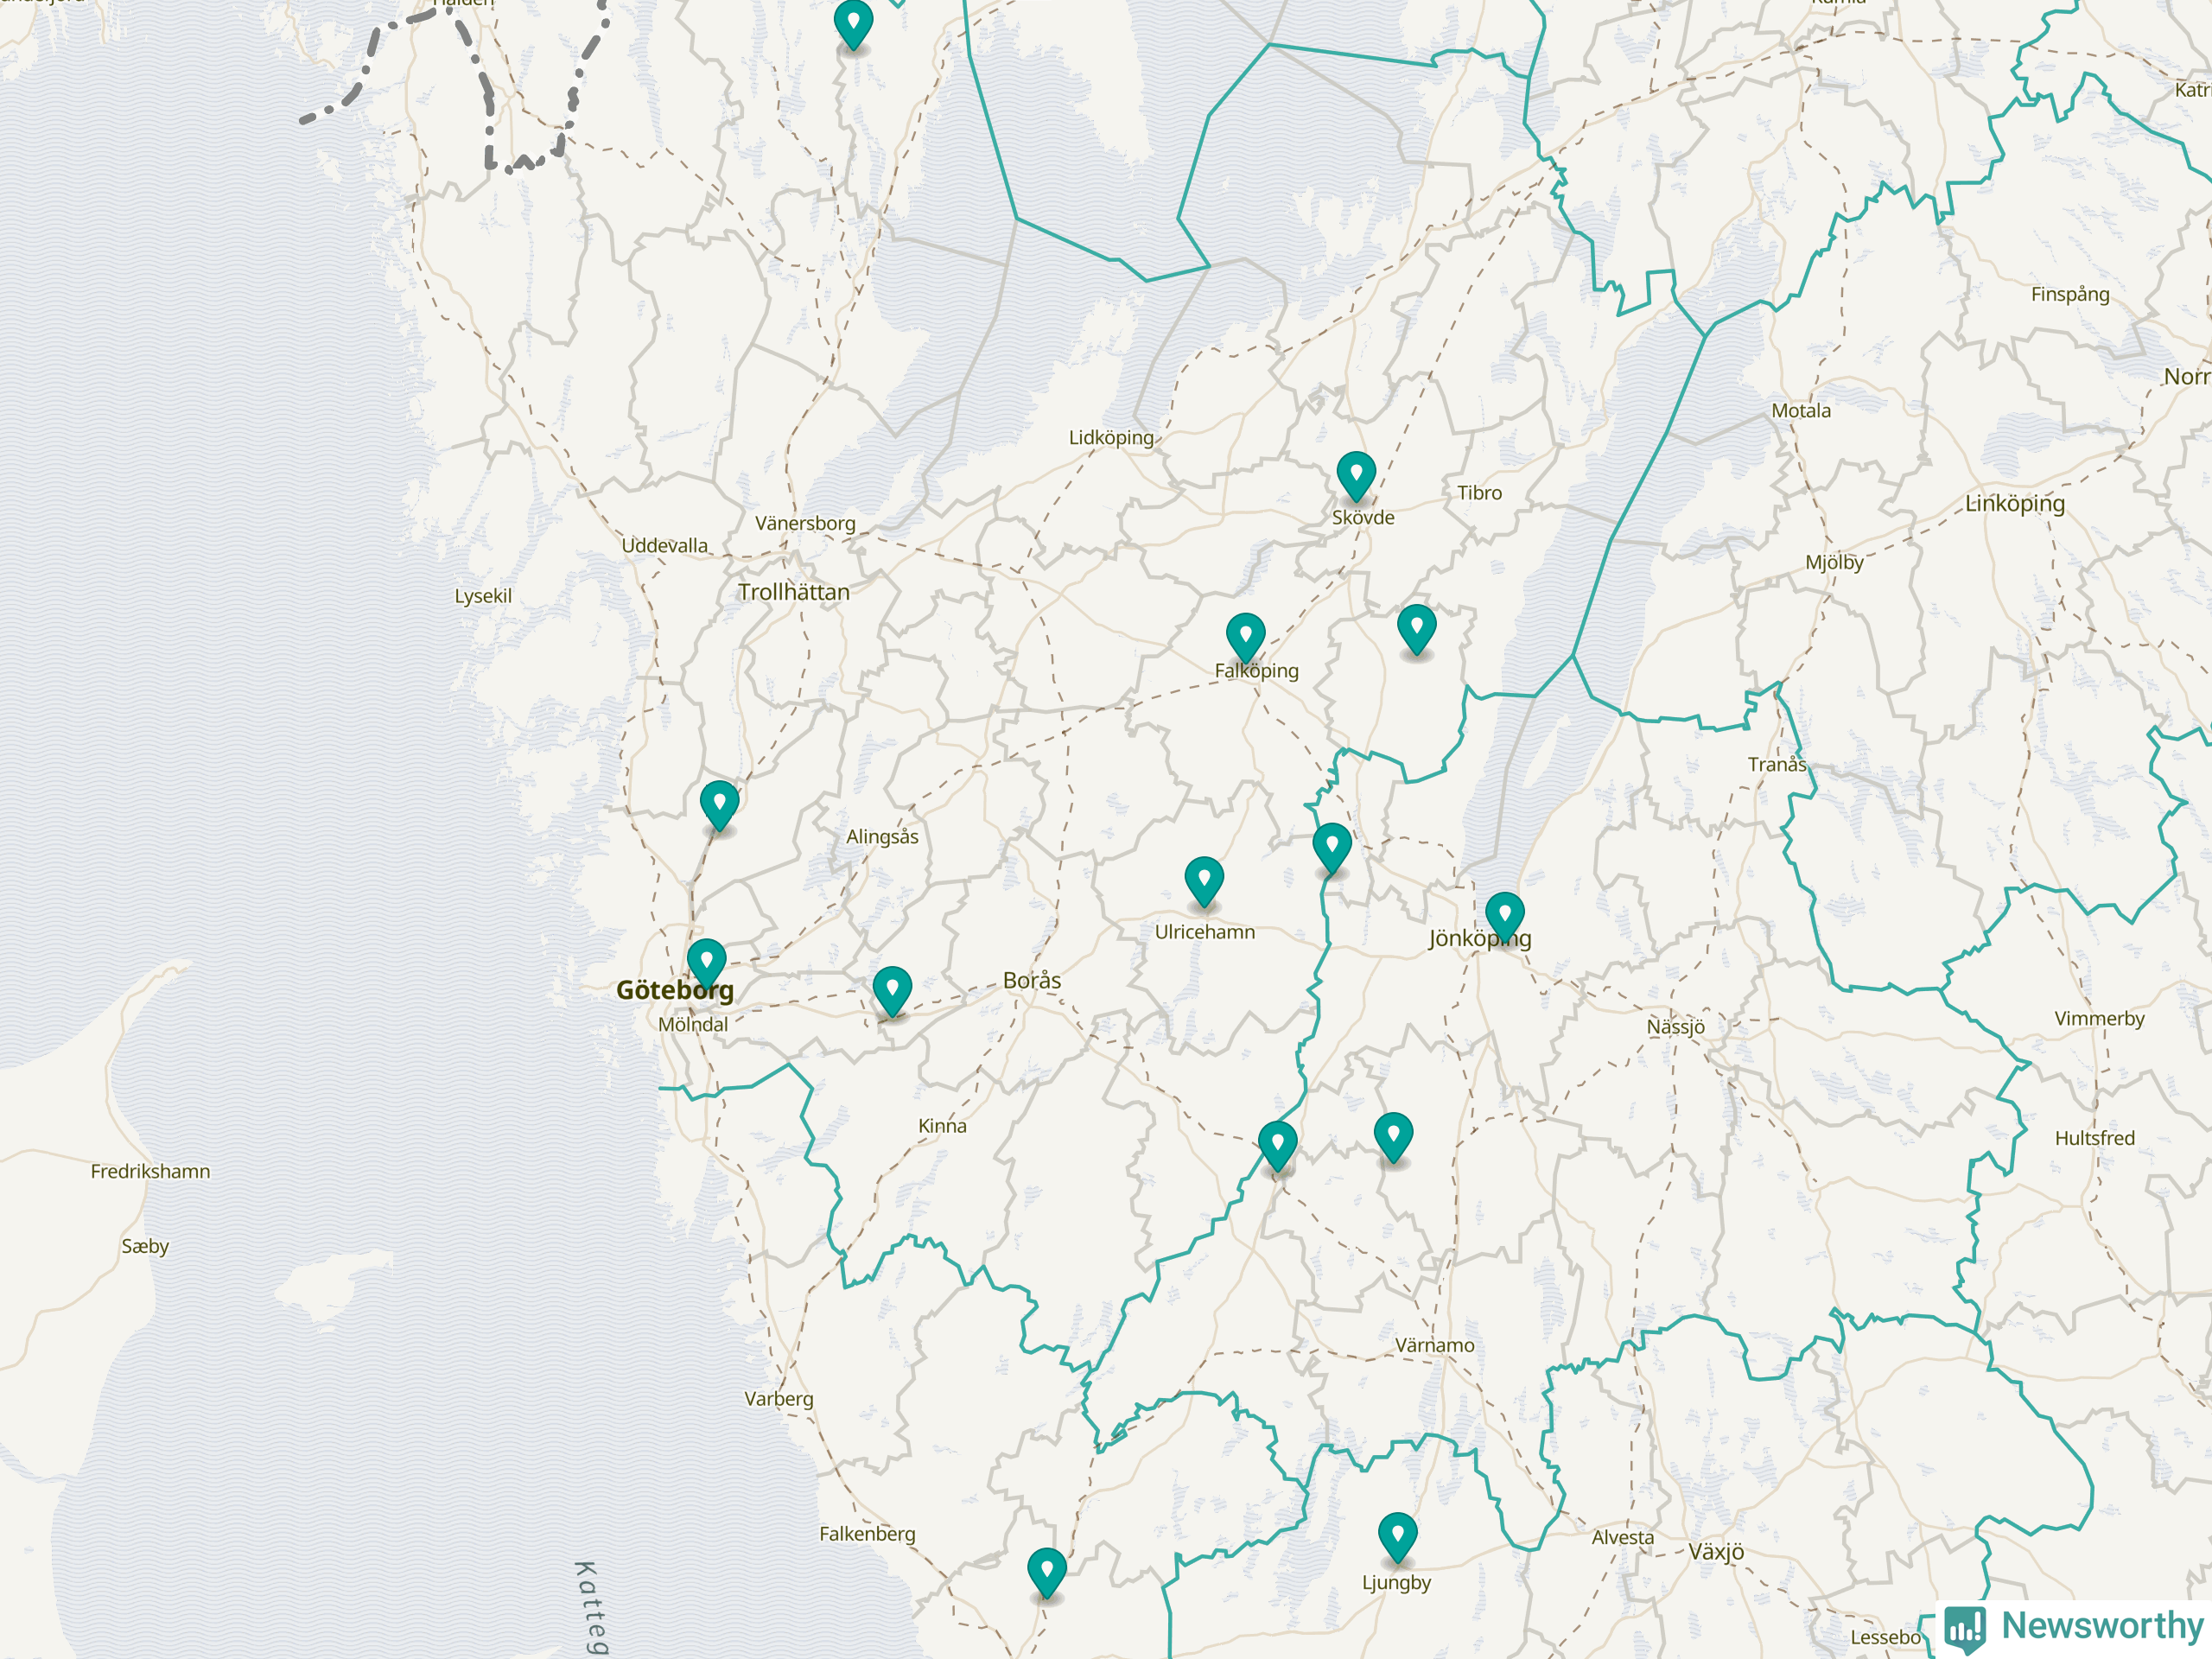Click the Trollhättan city label
This screenshot has height=1659, width=2212.
[793, 592]
